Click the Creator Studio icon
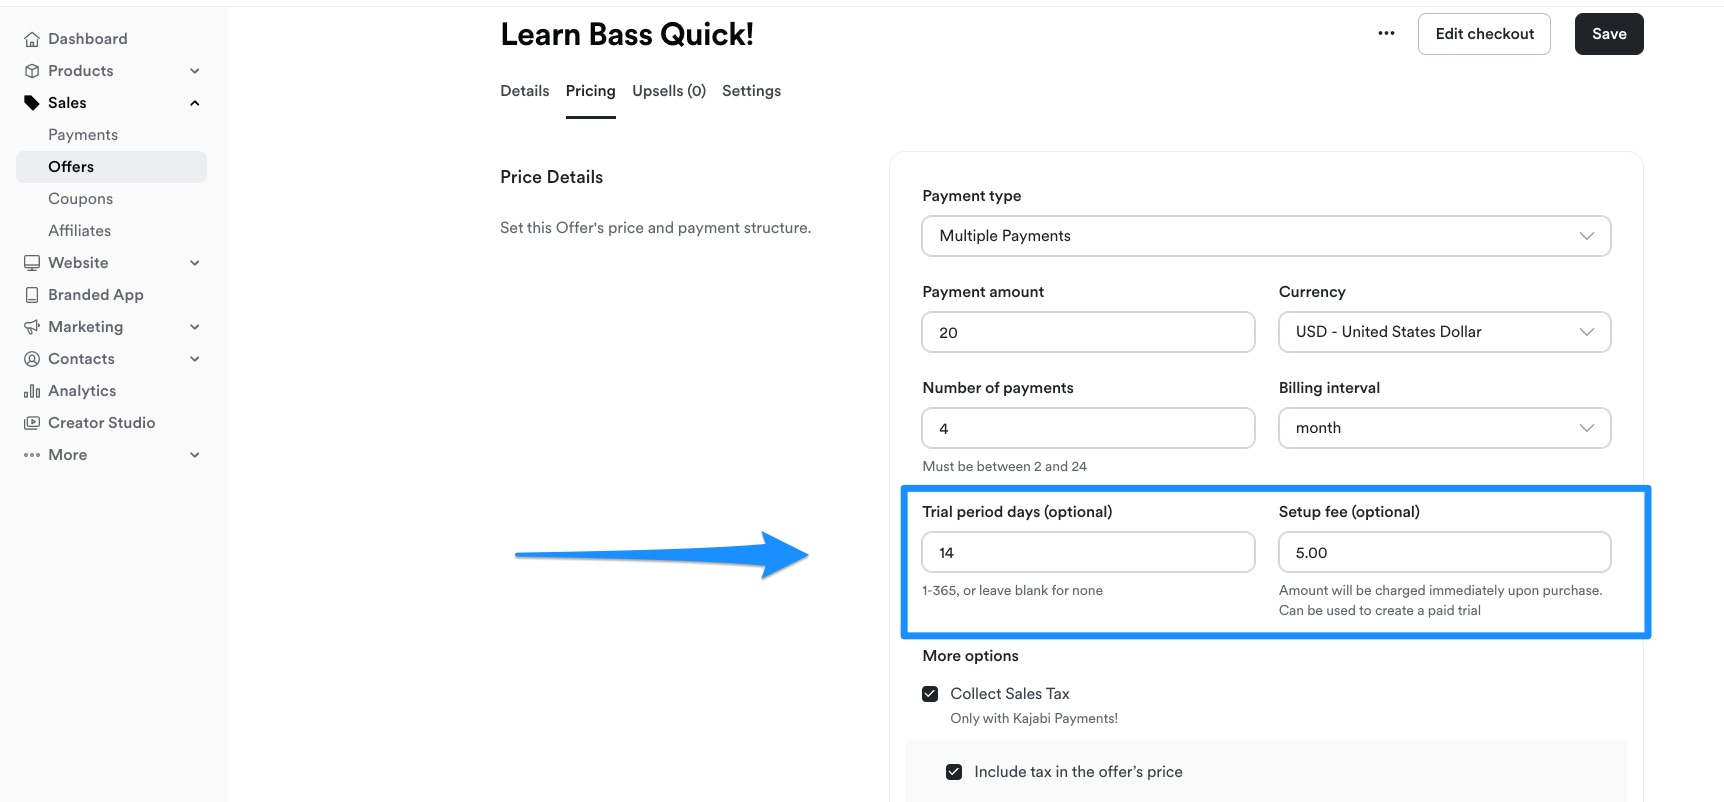The width and height of the screenshot is (1724, 802). [x=32, y=423]
